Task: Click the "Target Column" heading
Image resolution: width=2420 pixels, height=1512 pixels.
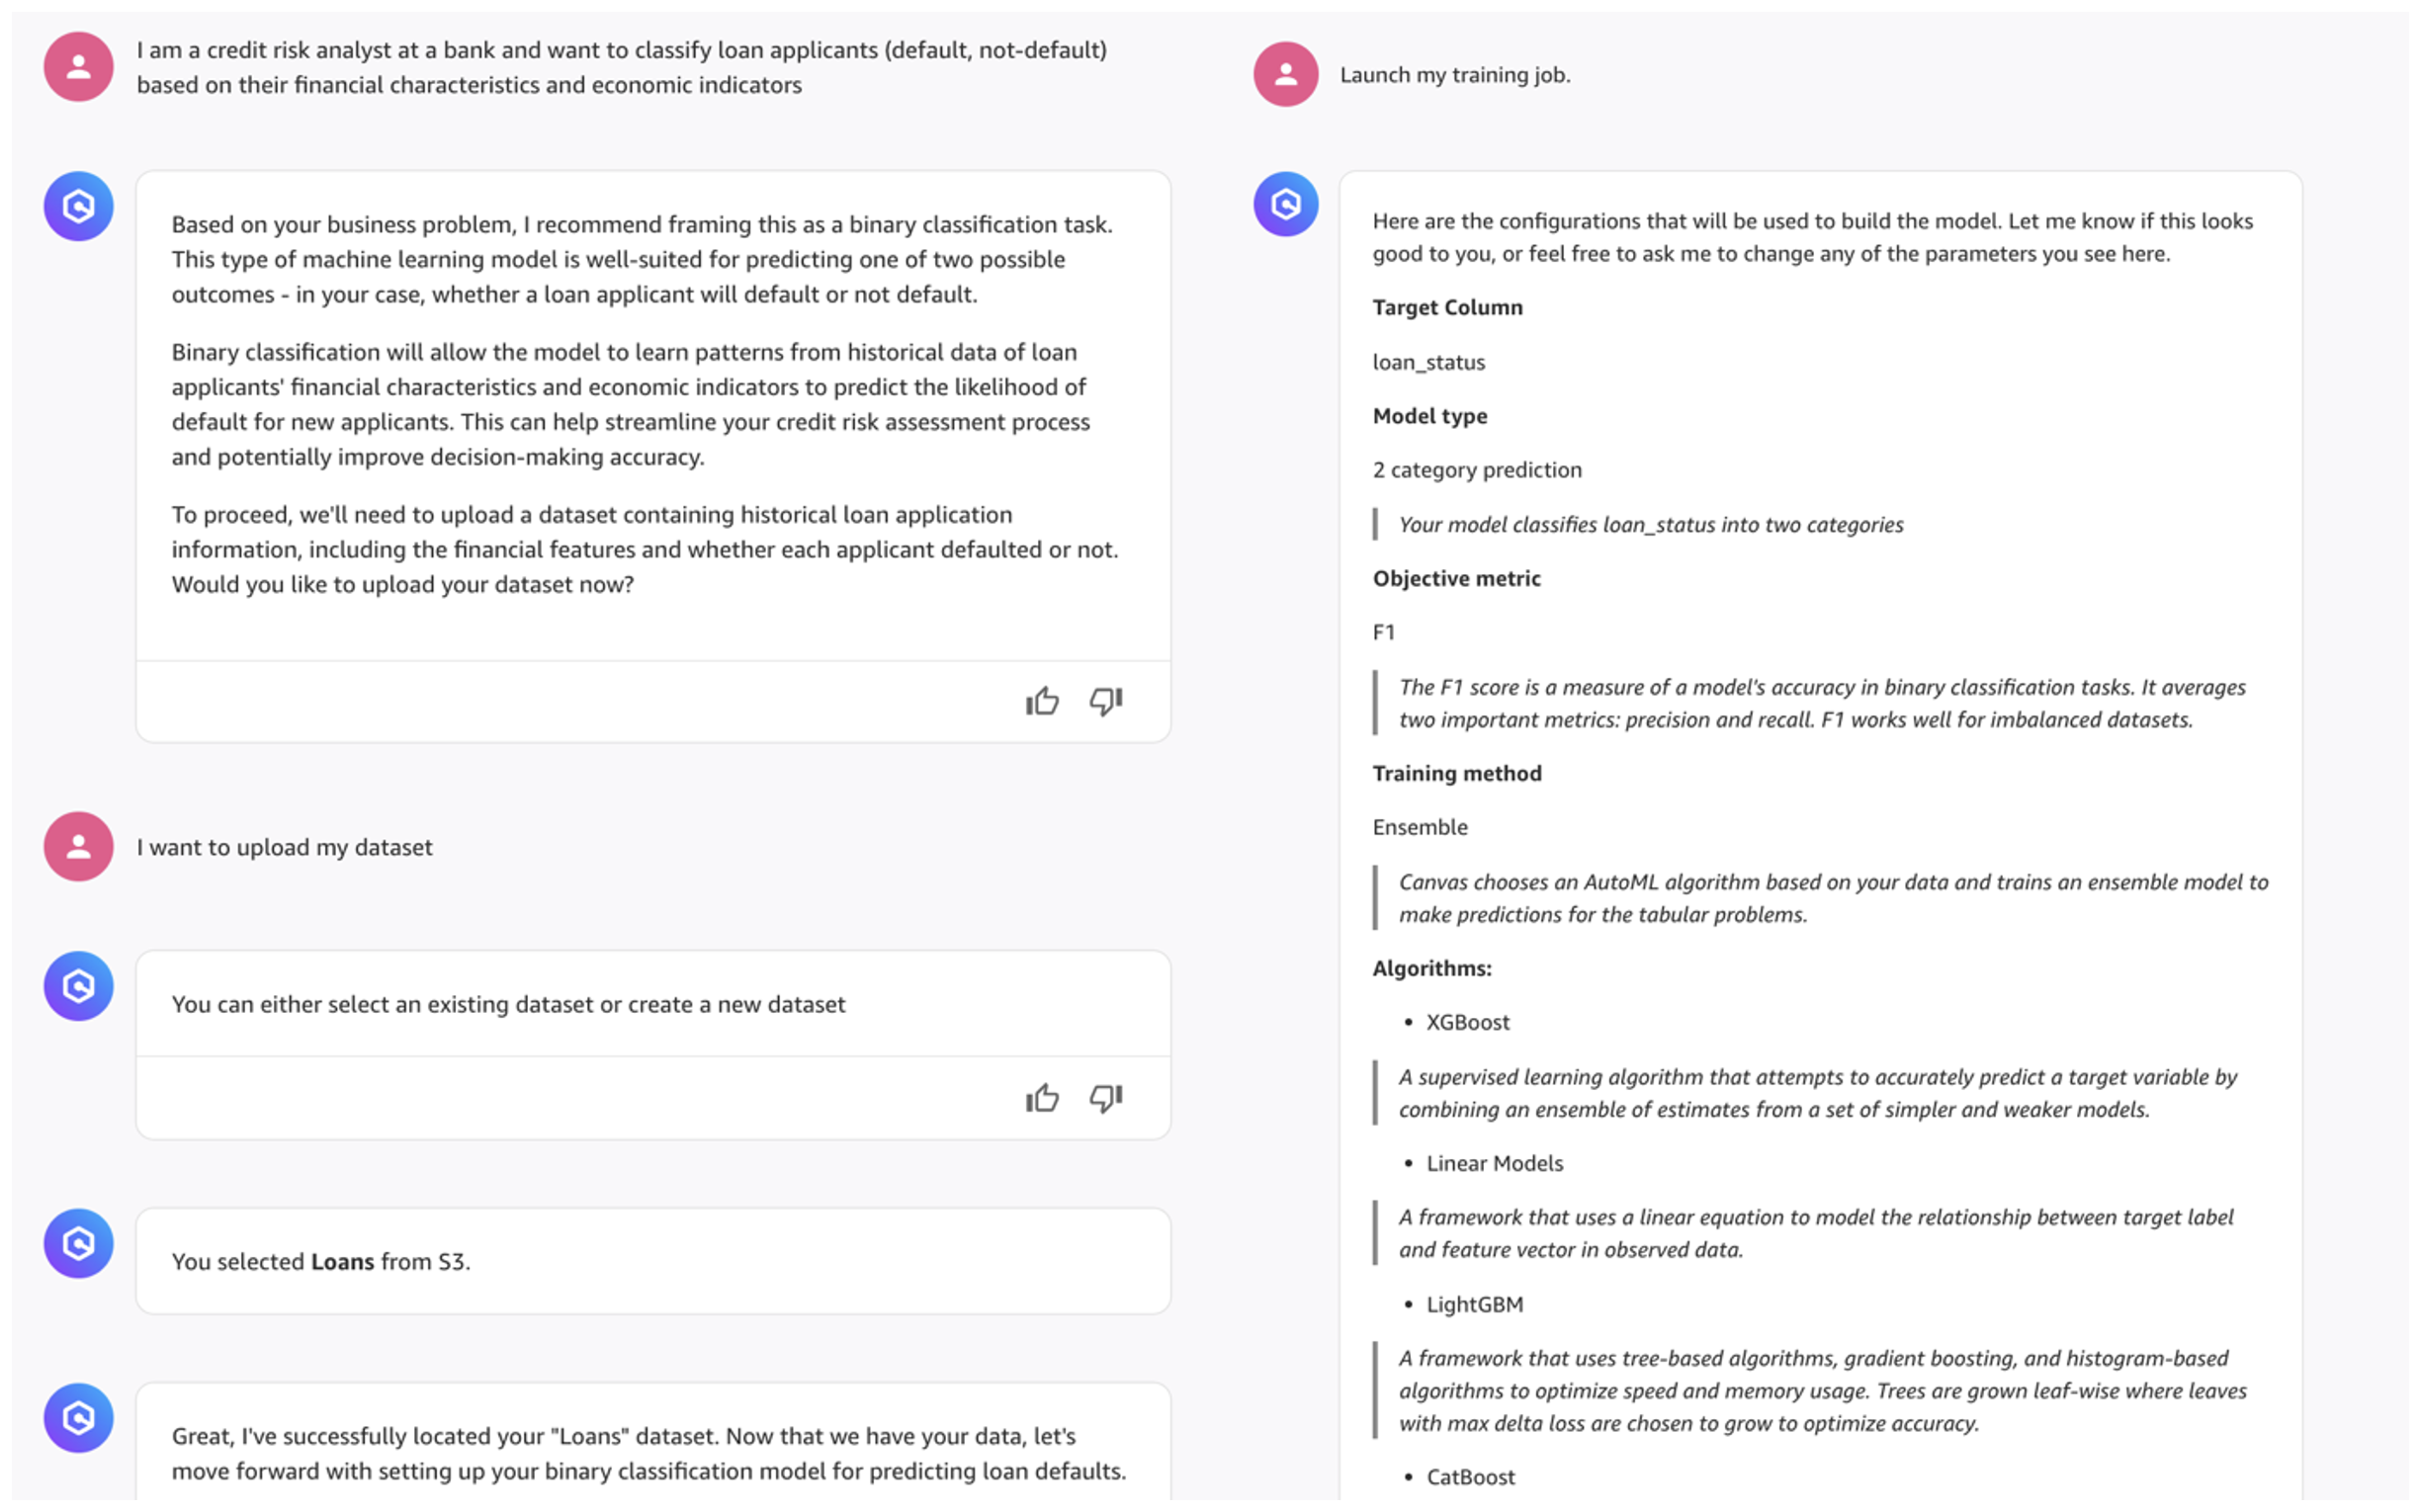Action: pos(1447,308)
